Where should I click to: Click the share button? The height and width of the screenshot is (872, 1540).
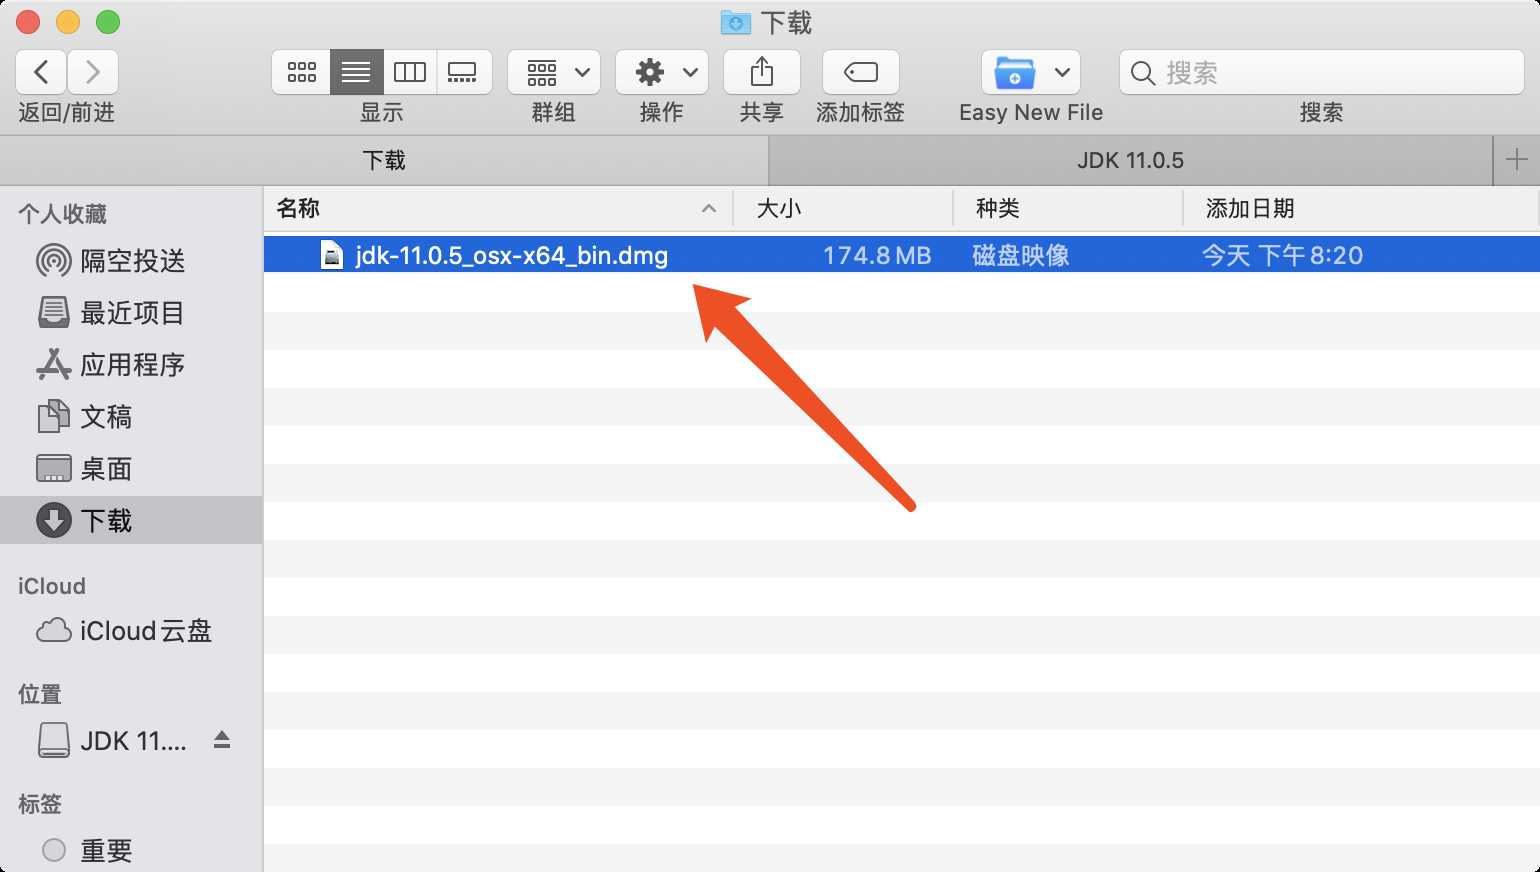[762, 72]
